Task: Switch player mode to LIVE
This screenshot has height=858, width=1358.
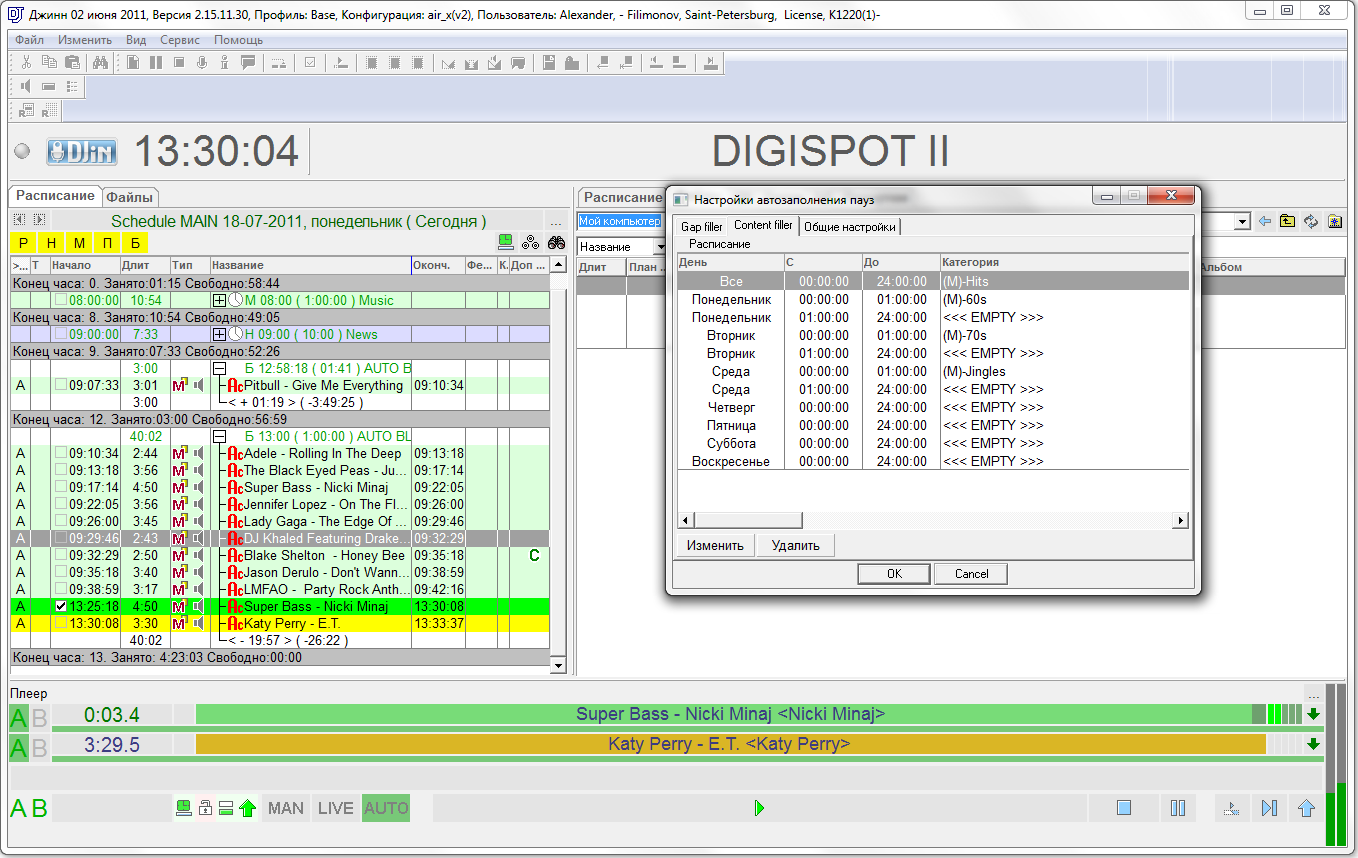Action: [335, 808]
